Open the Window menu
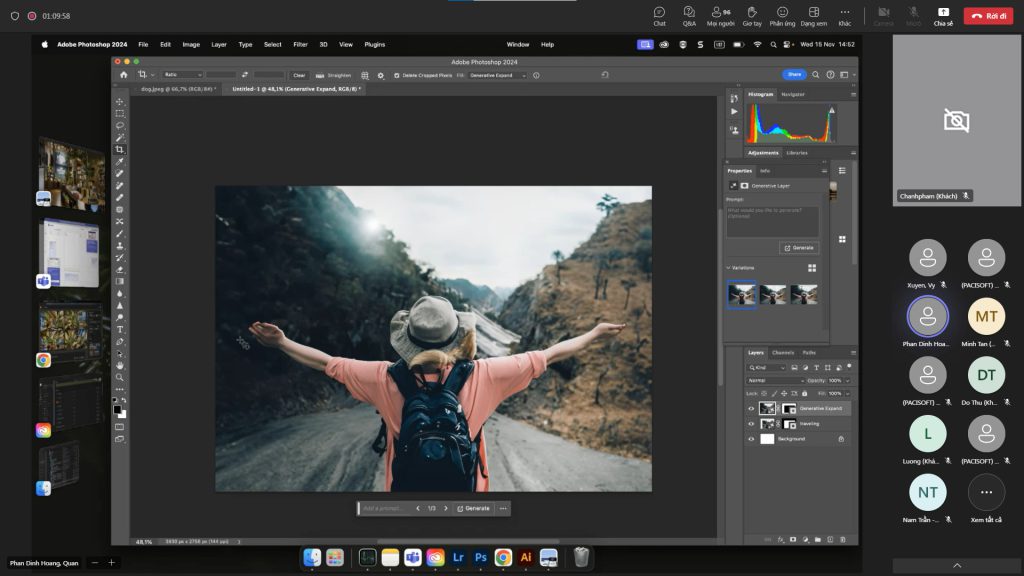The width and height of the screenshot is (1024, 576). click(518, 44)
